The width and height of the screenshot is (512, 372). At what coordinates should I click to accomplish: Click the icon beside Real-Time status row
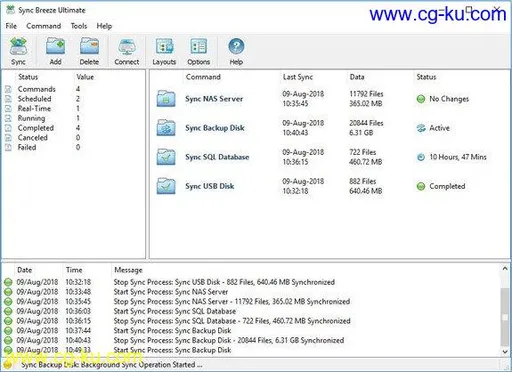tap(9, 108)
